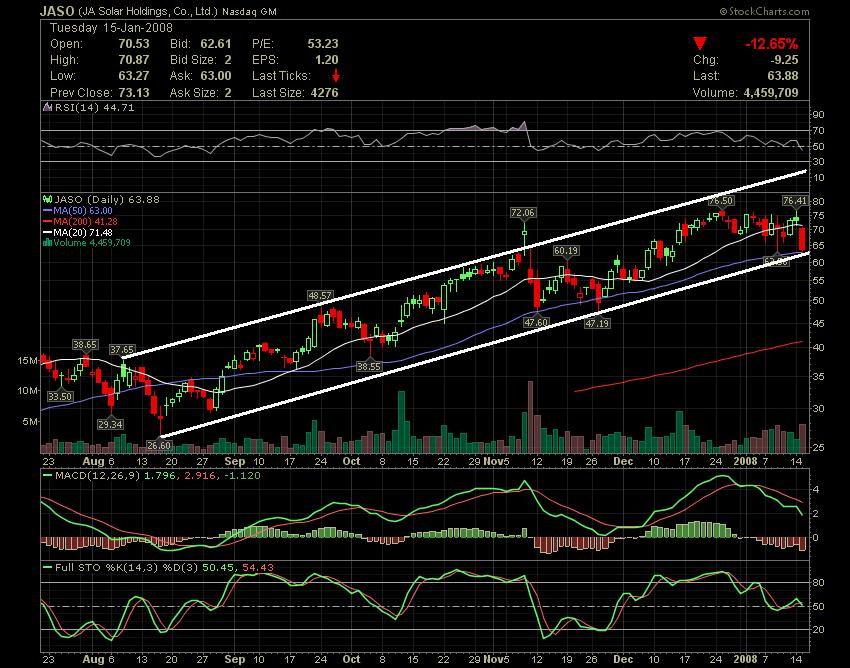Click the tall November volume spike bar
Image resolution: width=850 pixels, height=668 pixels.
530,417
